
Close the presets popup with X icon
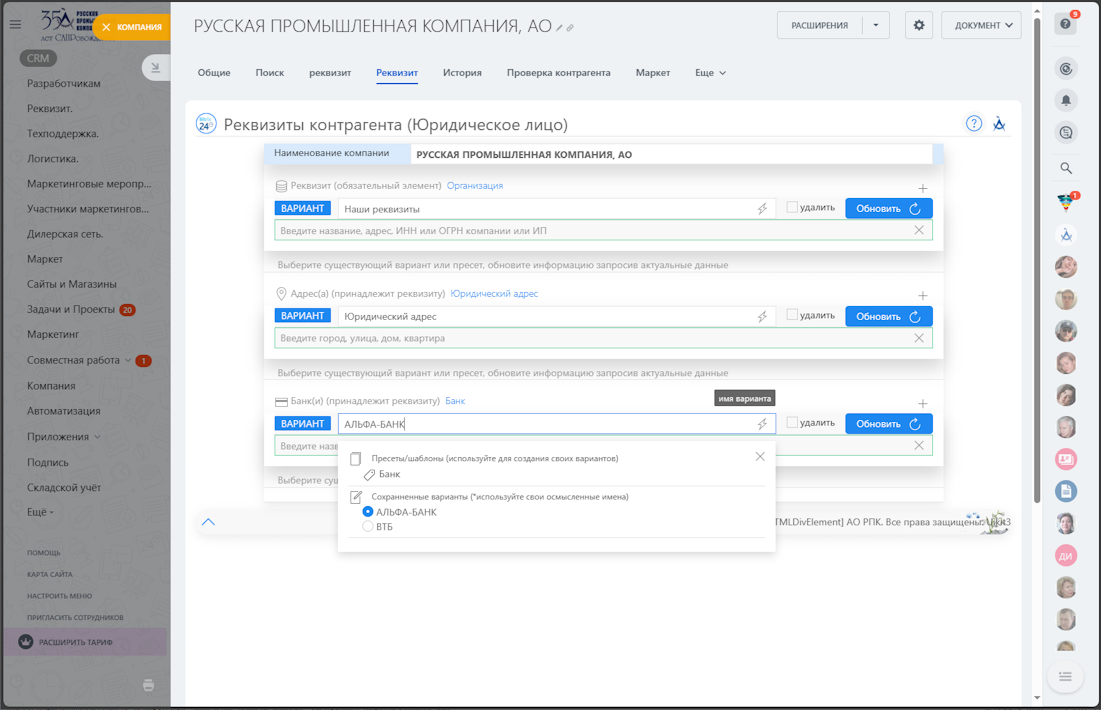pyautogui.click(x=760, y=456)
